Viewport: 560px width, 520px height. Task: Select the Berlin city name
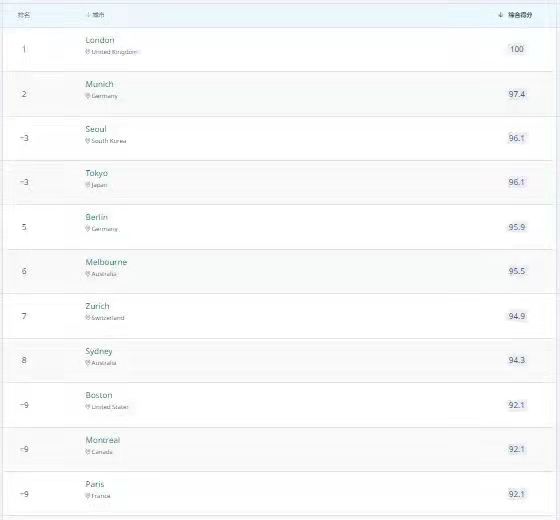(96, 217)
